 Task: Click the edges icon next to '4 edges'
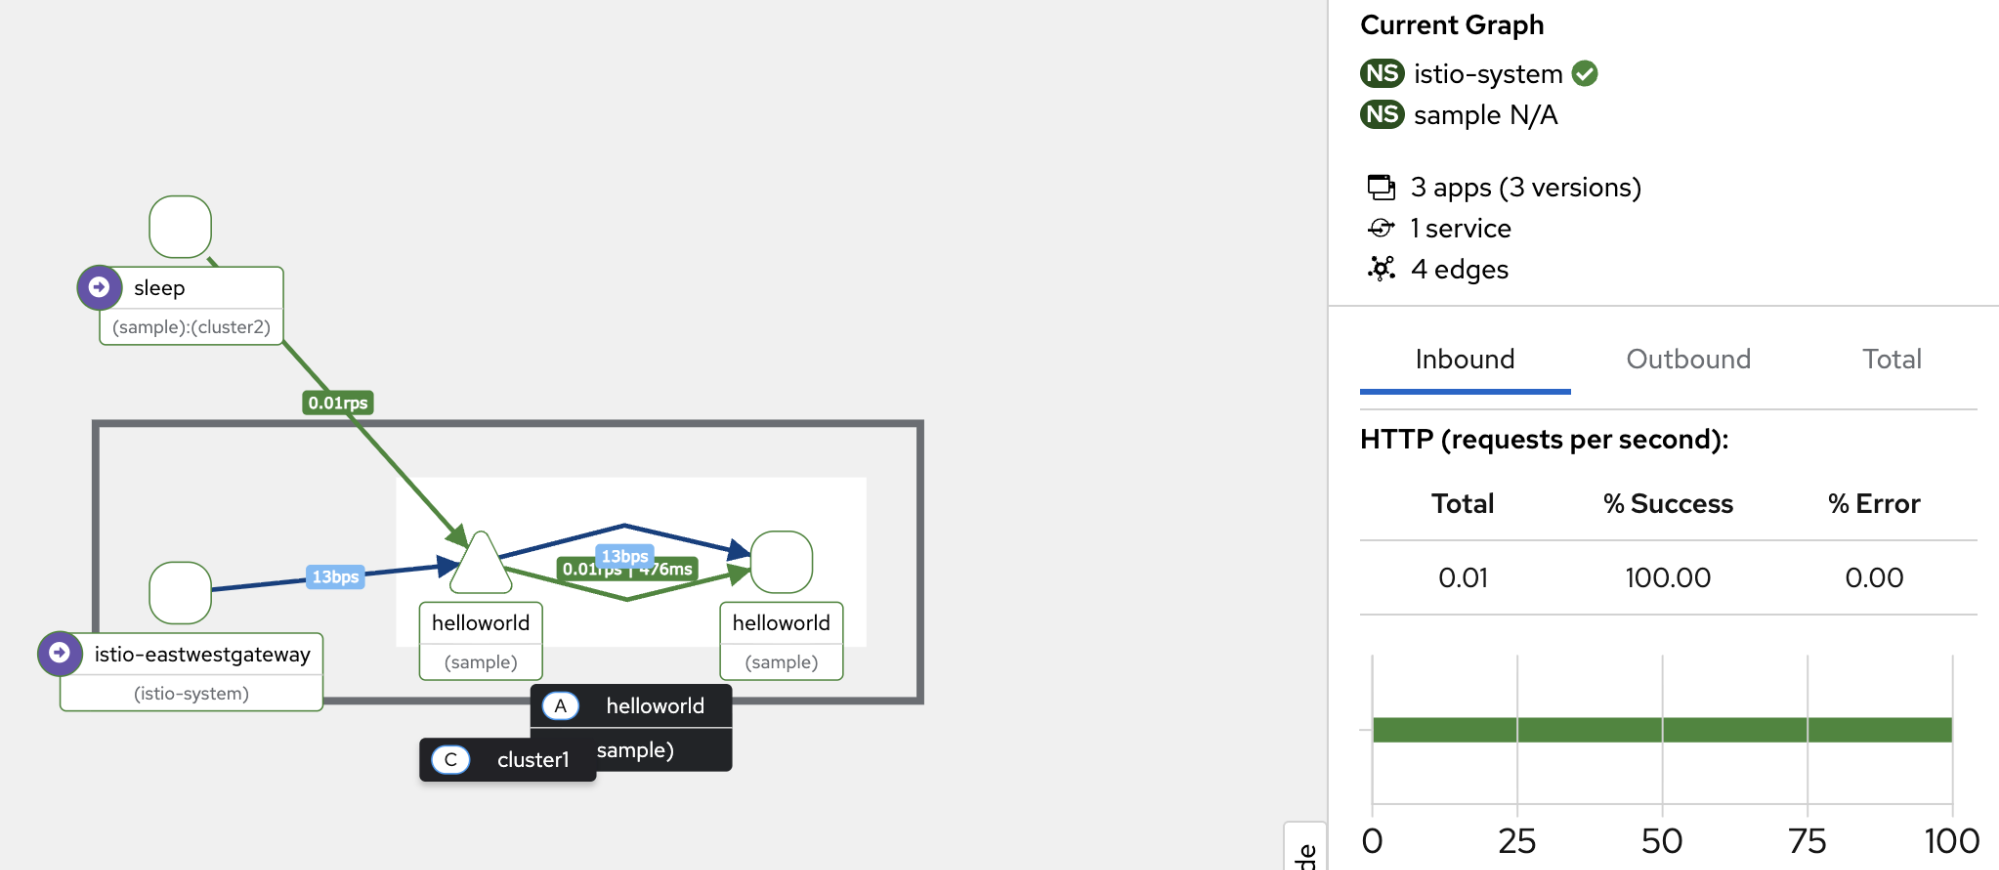1381,269
